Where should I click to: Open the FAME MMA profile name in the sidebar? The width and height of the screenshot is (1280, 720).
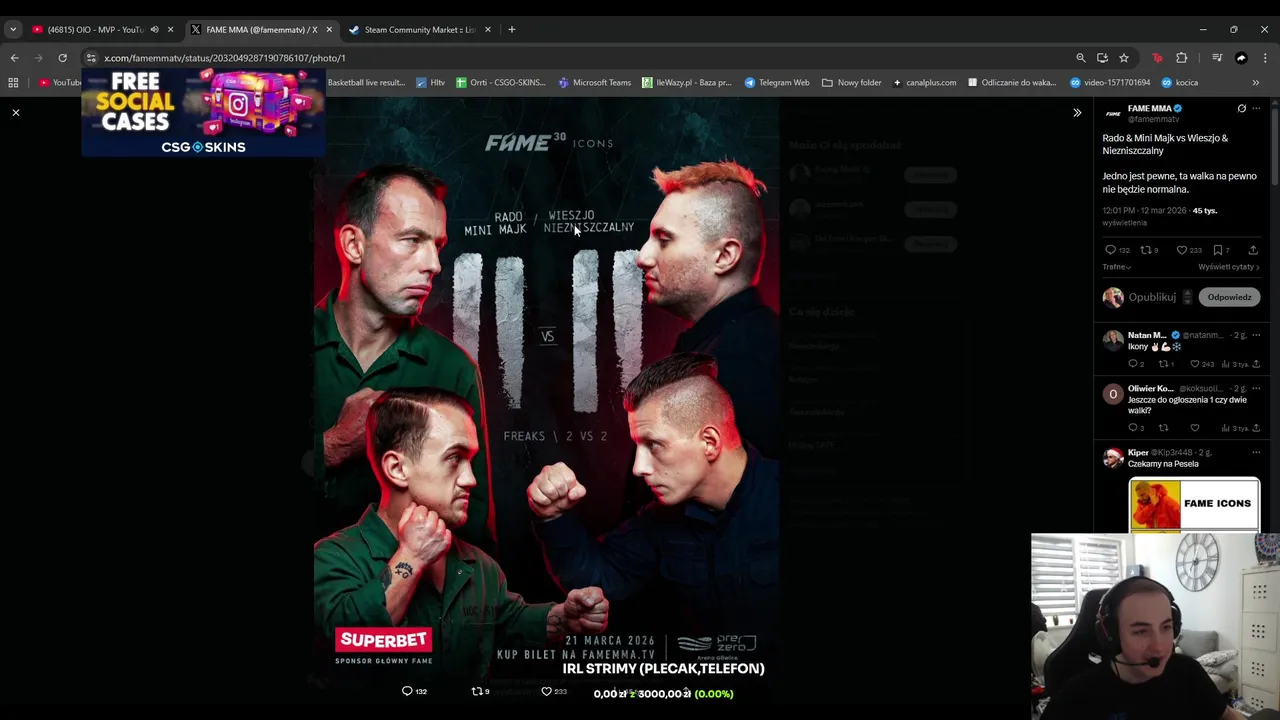click(x=1149, y=108)
